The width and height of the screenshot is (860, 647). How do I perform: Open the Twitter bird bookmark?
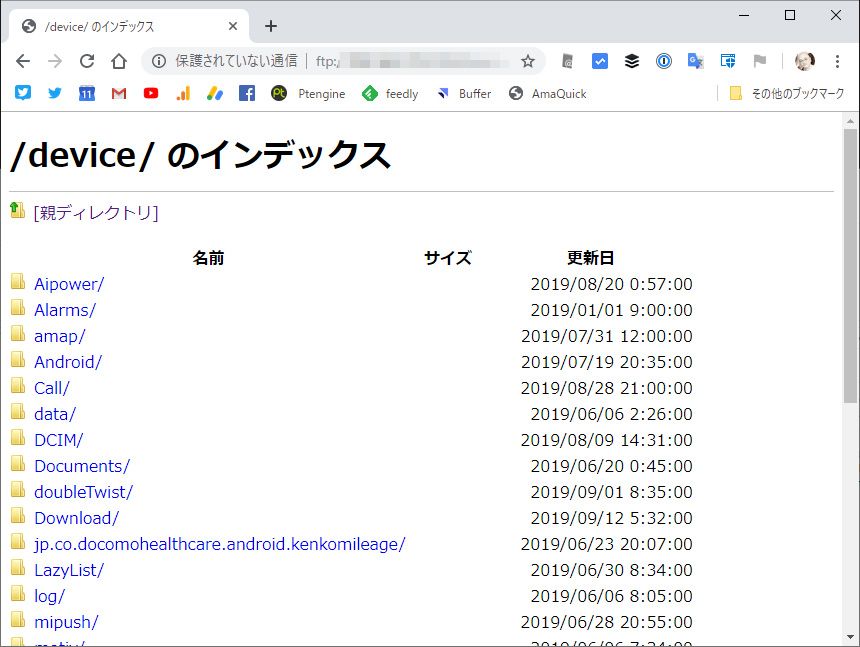tap(54, 93)
